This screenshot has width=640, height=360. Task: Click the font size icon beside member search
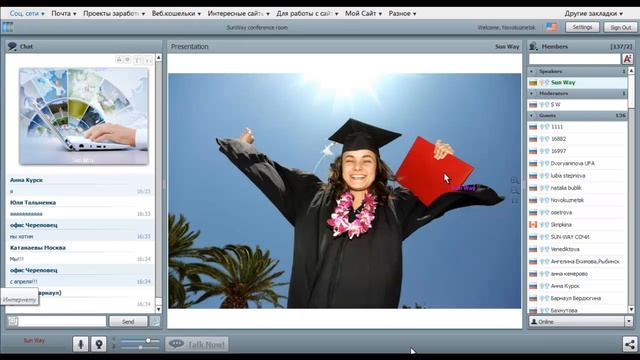click(628, 59)
